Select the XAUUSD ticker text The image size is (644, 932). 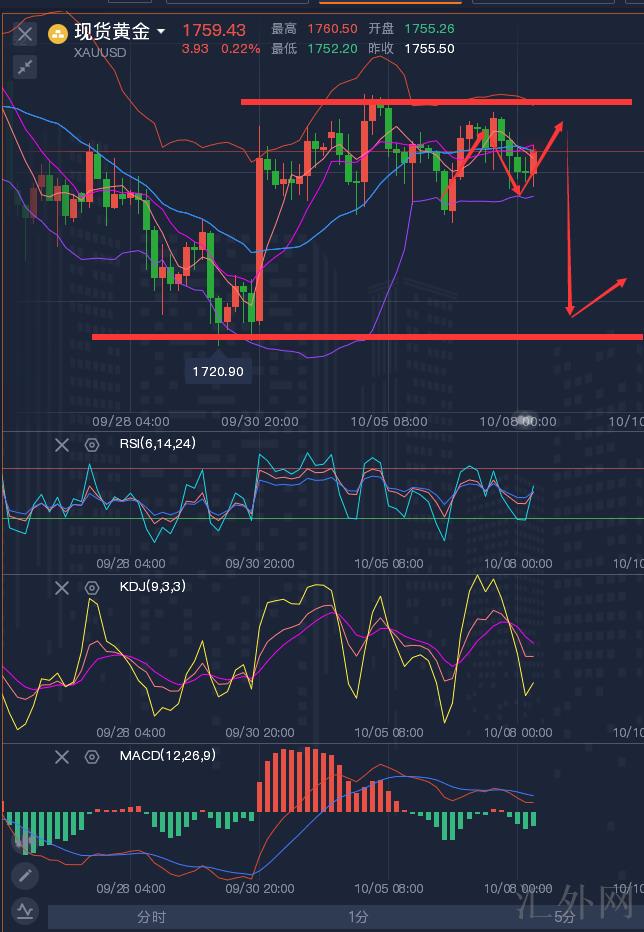100,52
